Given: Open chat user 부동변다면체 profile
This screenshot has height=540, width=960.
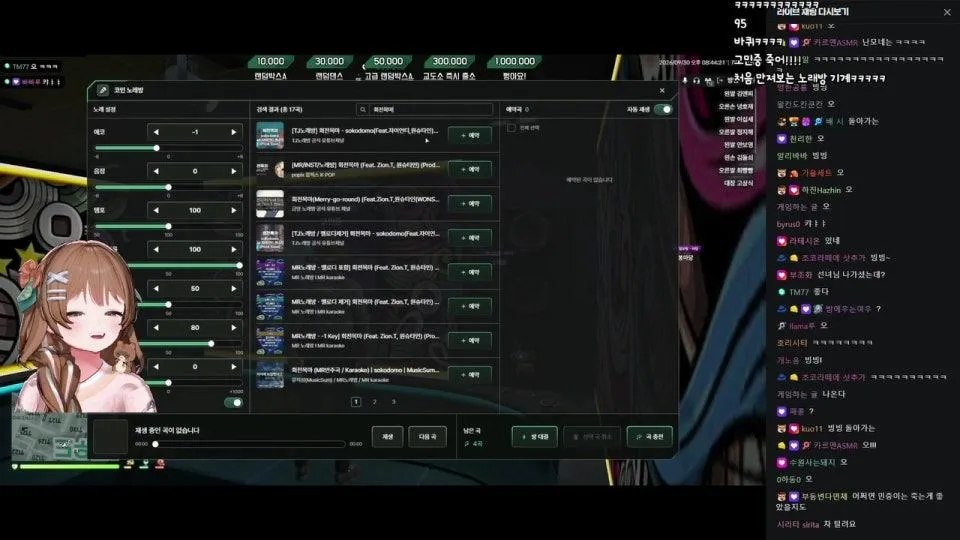Looking at the screenshot, I should point(824,497).
